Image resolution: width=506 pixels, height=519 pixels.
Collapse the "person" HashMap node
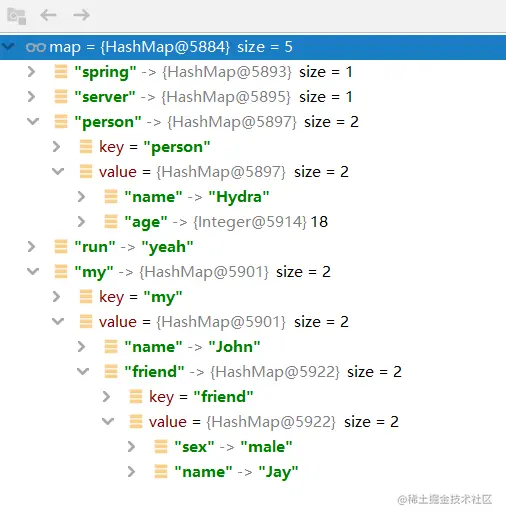[33, 121]
